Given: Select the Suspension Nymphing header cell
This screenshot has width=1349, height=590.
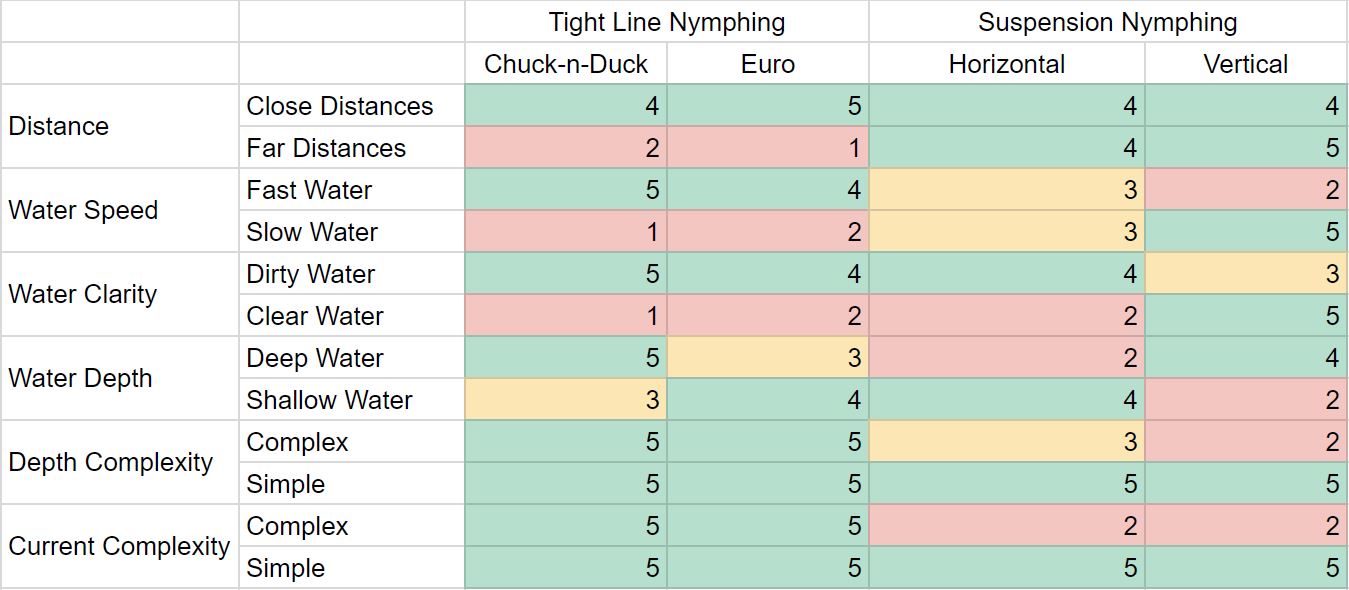Looking at the screenshot, I should pyautogui.click(x=1108, y=22).
